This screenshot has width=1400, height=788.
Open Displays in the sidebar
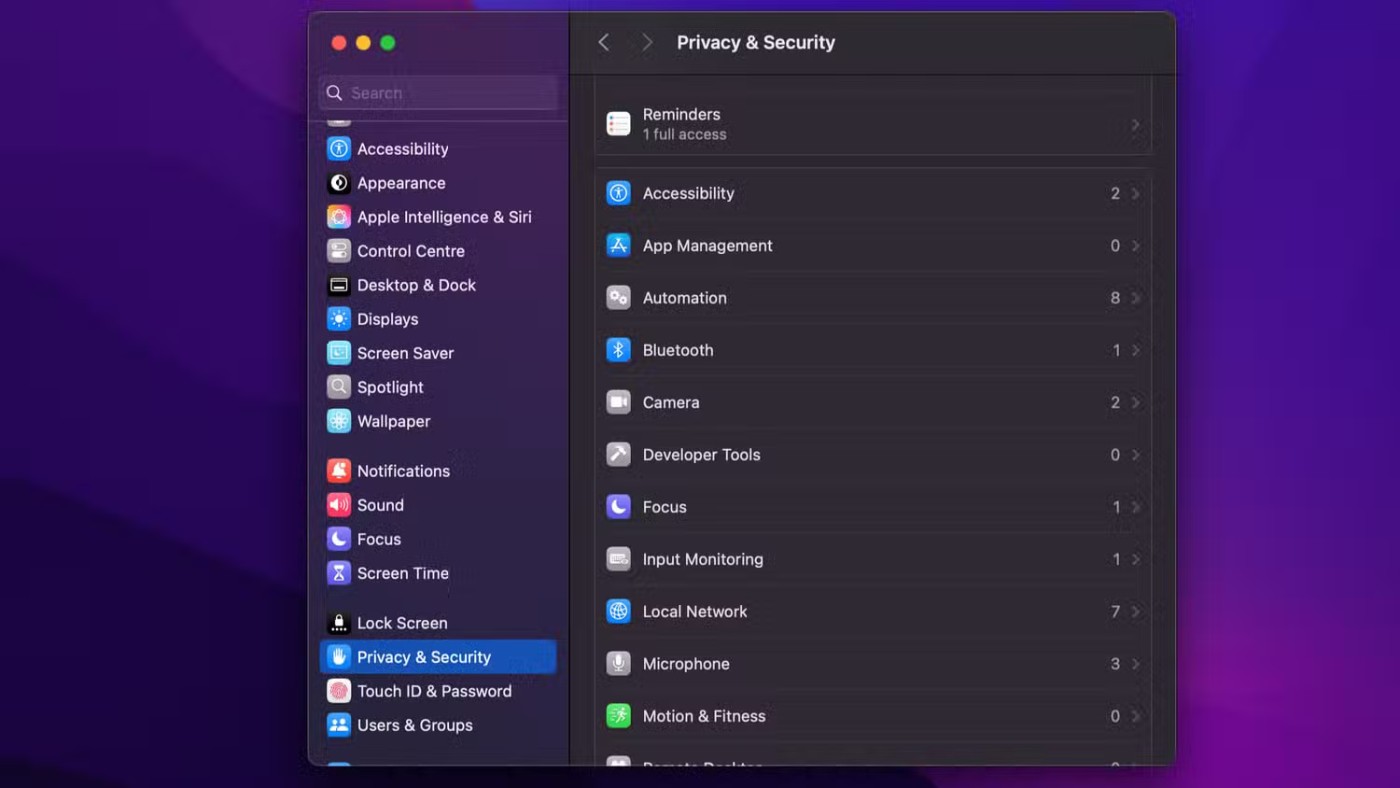[x=387, y=319]
